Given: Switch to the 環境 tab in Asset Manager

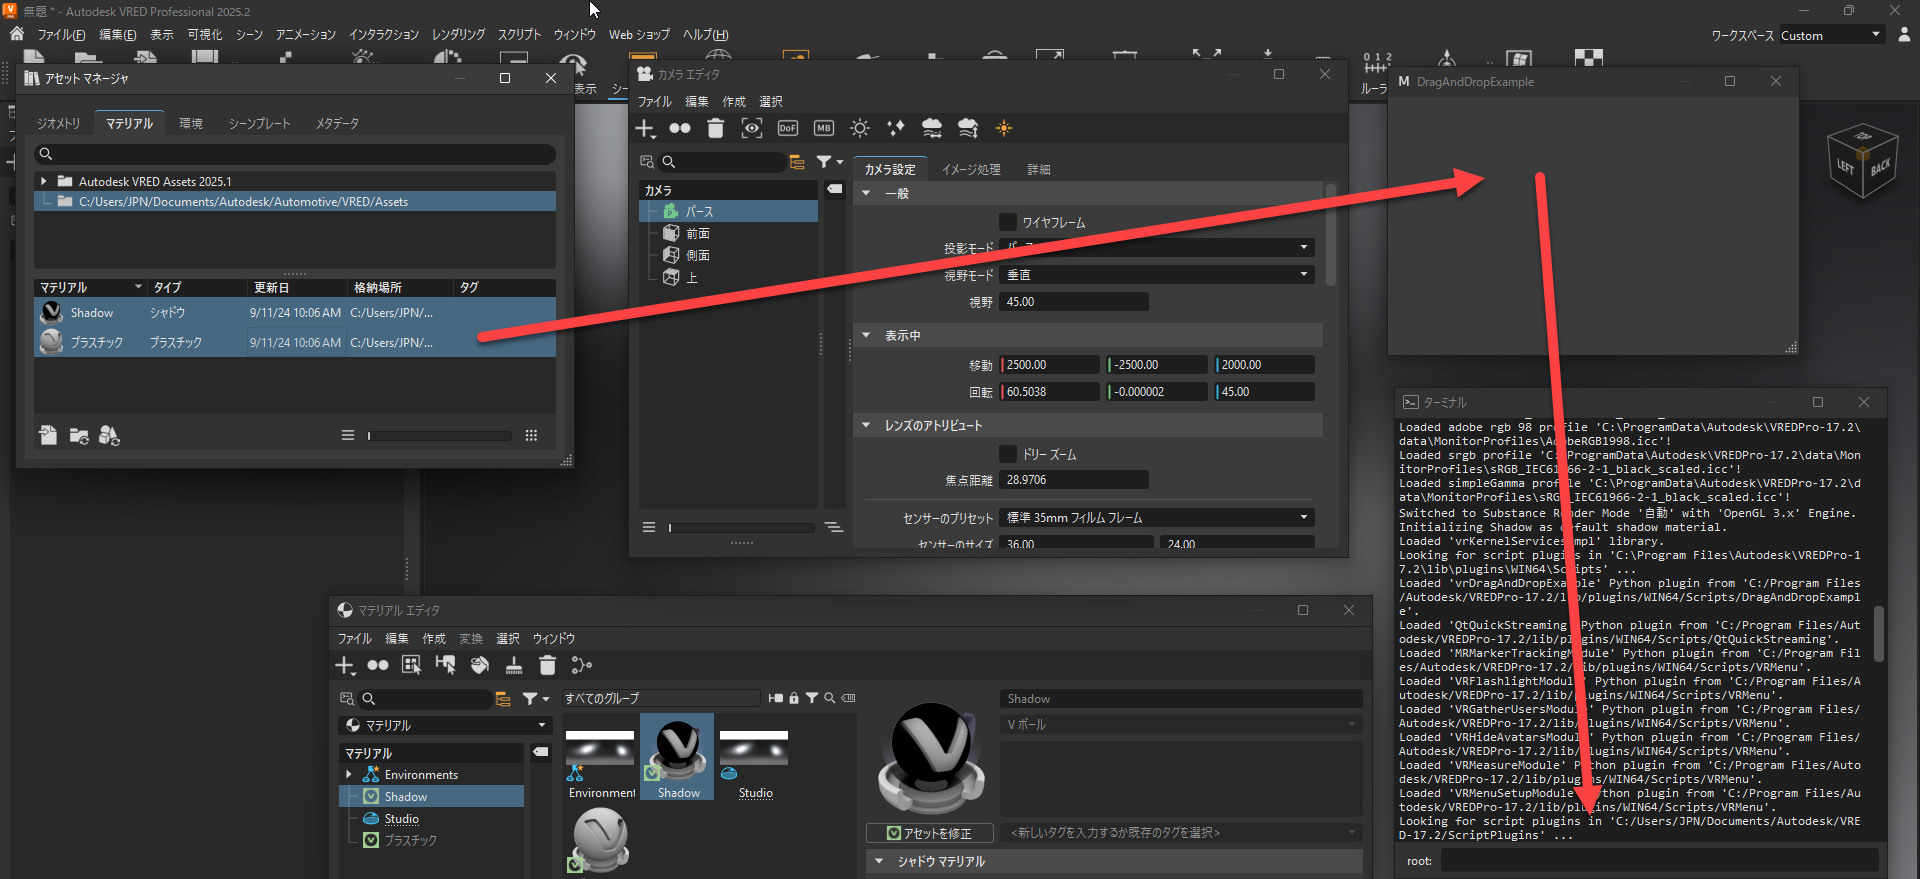Looking at the screenshot, I should point(191,123).
